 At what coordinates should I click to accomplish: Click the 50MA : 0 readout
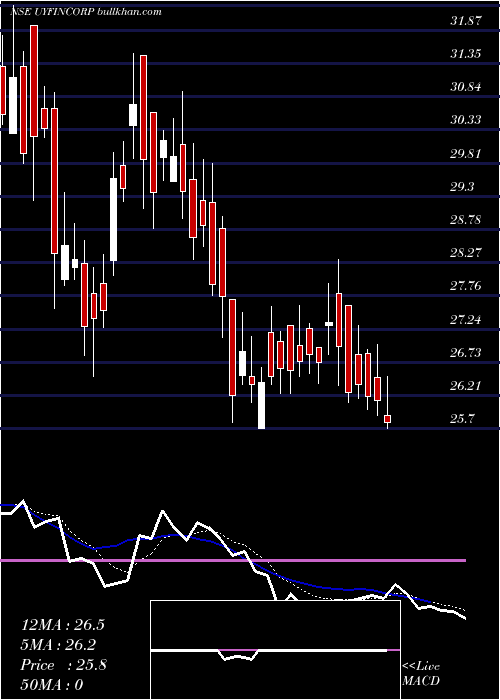(x=52, y=685)
